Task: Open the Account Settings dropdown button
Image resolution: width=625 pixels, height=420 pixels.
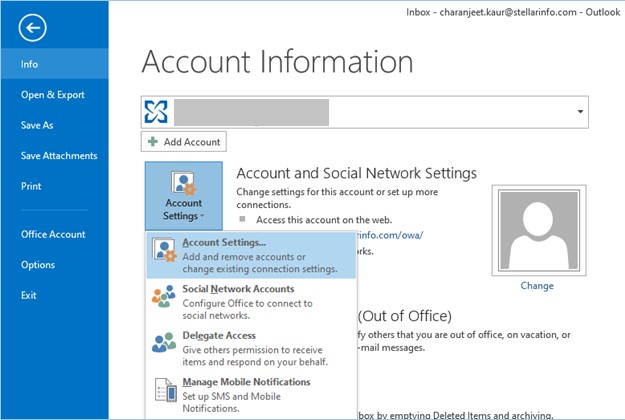Action: (184, 196)
